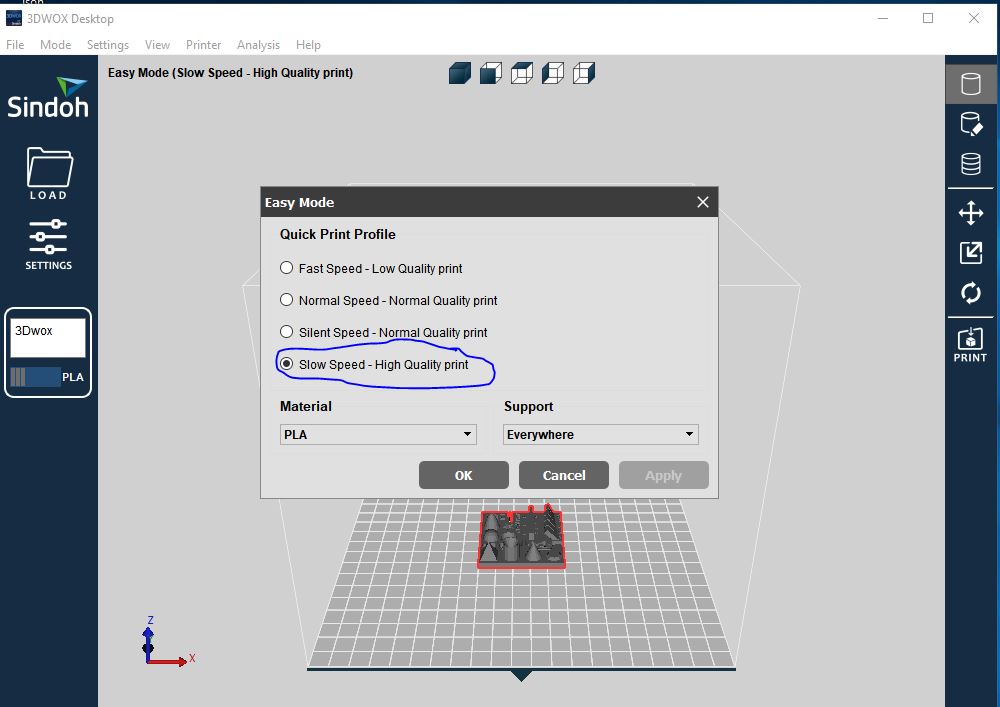Click the Support label
This screenshot has height=707, width=1000.
(x=528, y=406)
